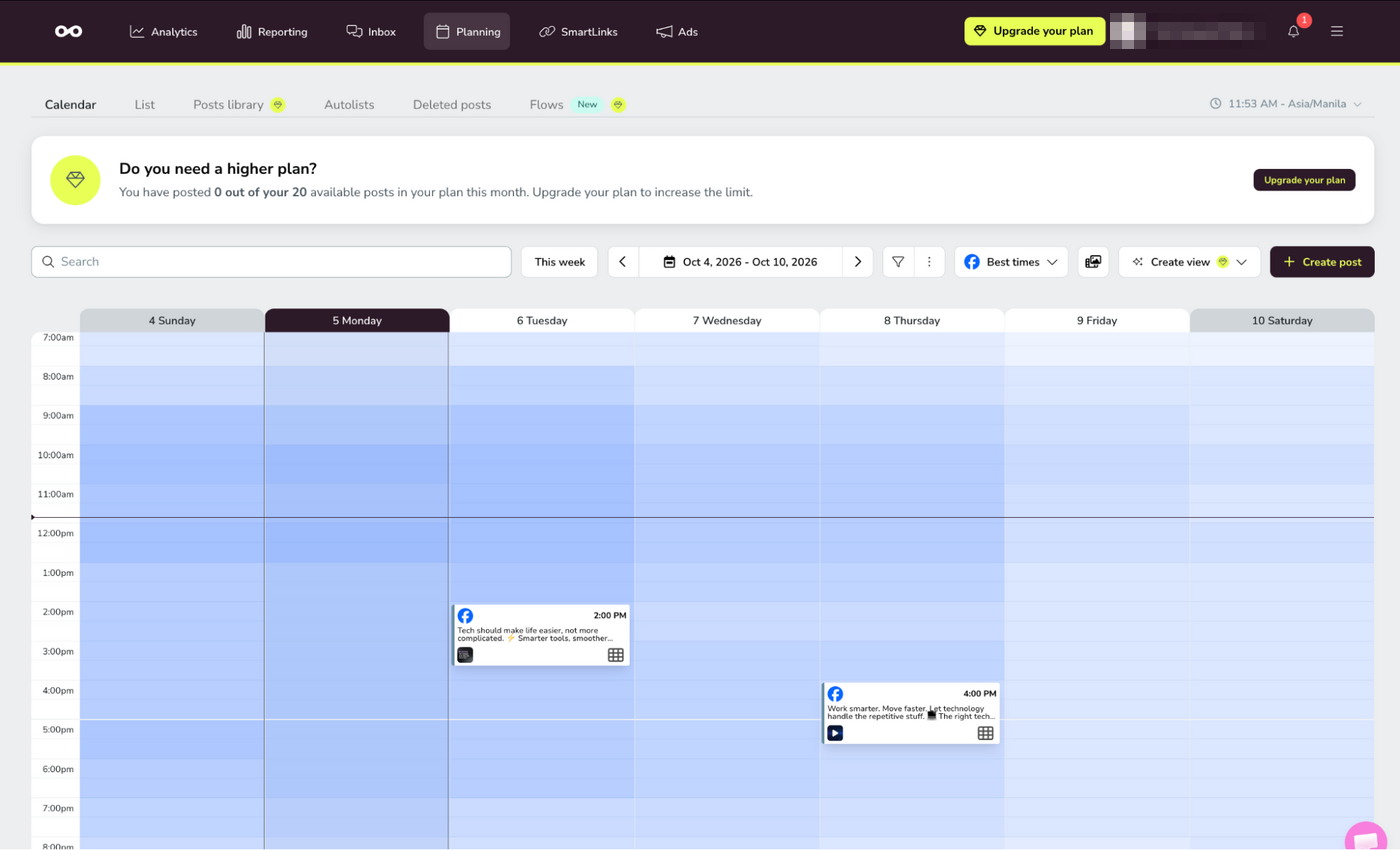
Task: Open the hamburger menu icon
Action: [x=1337, y=31]
